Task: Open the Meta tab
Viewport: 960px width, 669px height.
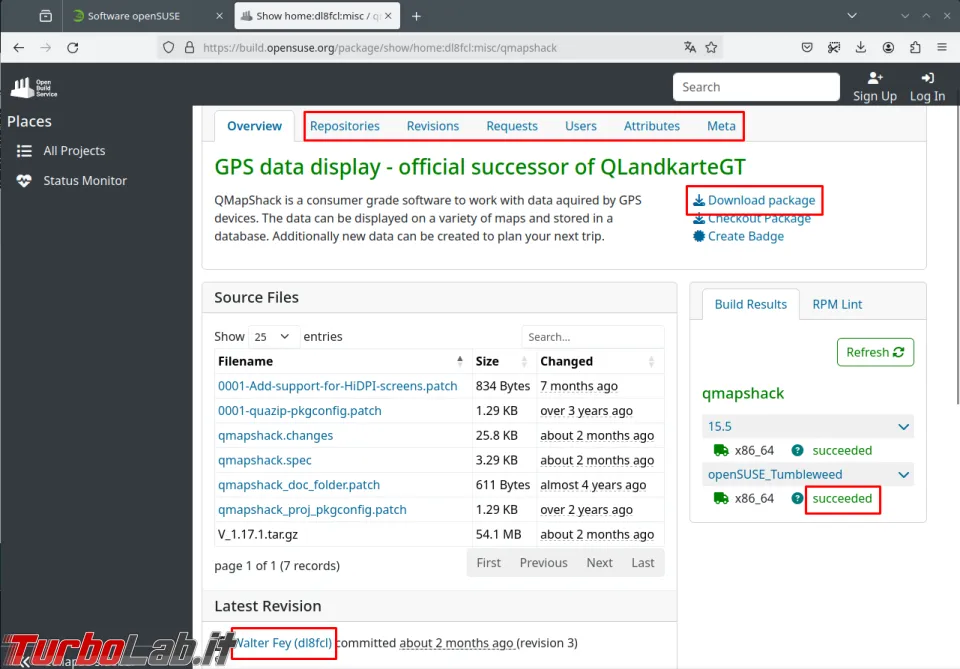Action: tap(721, 126)
